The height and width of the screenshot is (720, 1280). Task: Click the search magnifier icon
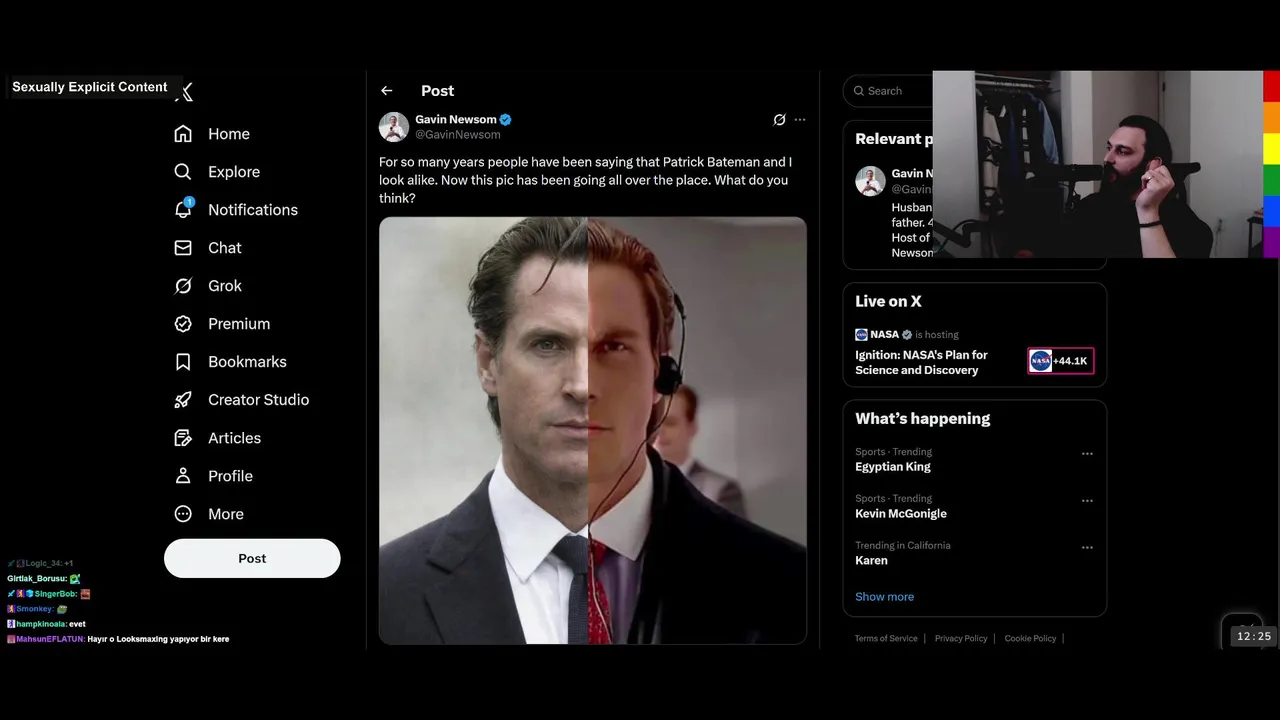(859, 91)
